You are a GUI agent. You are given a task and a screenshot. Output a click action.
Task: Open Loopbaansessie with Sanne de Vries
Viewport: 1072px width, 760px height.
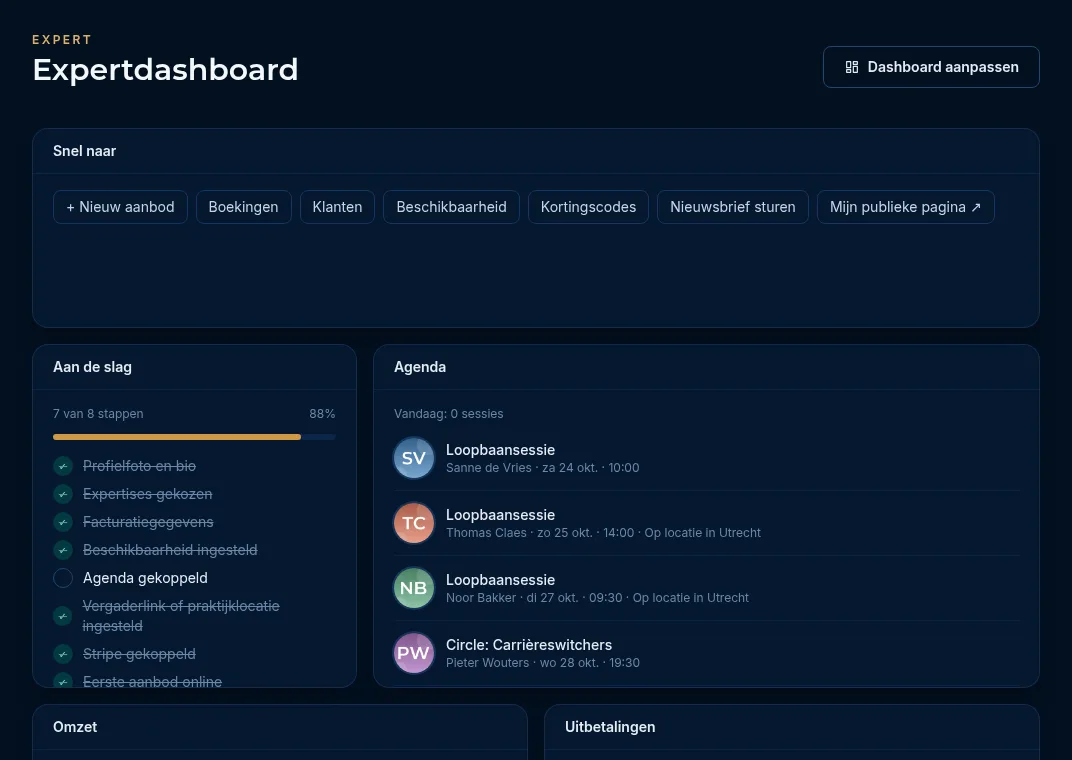point(500,450)
